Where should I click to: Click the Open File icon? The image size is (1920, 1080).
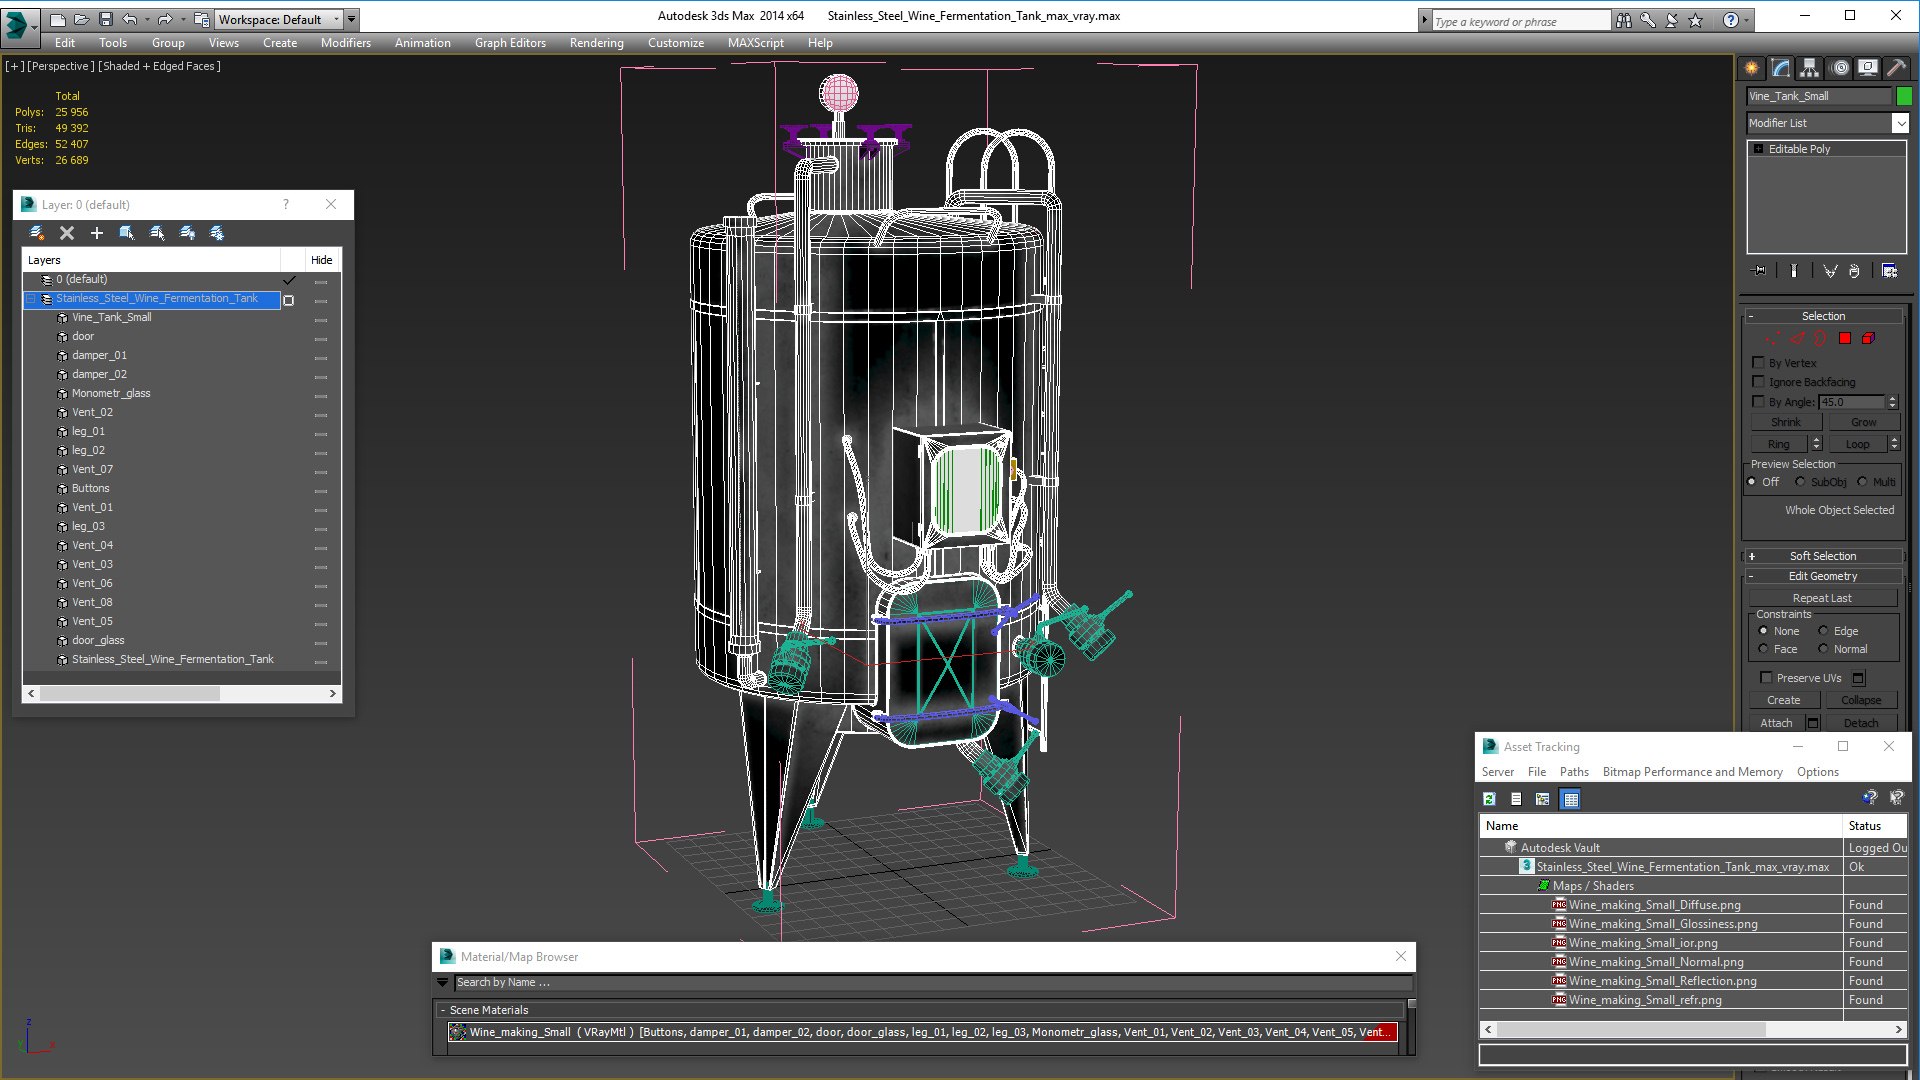[x=82, y=19]
